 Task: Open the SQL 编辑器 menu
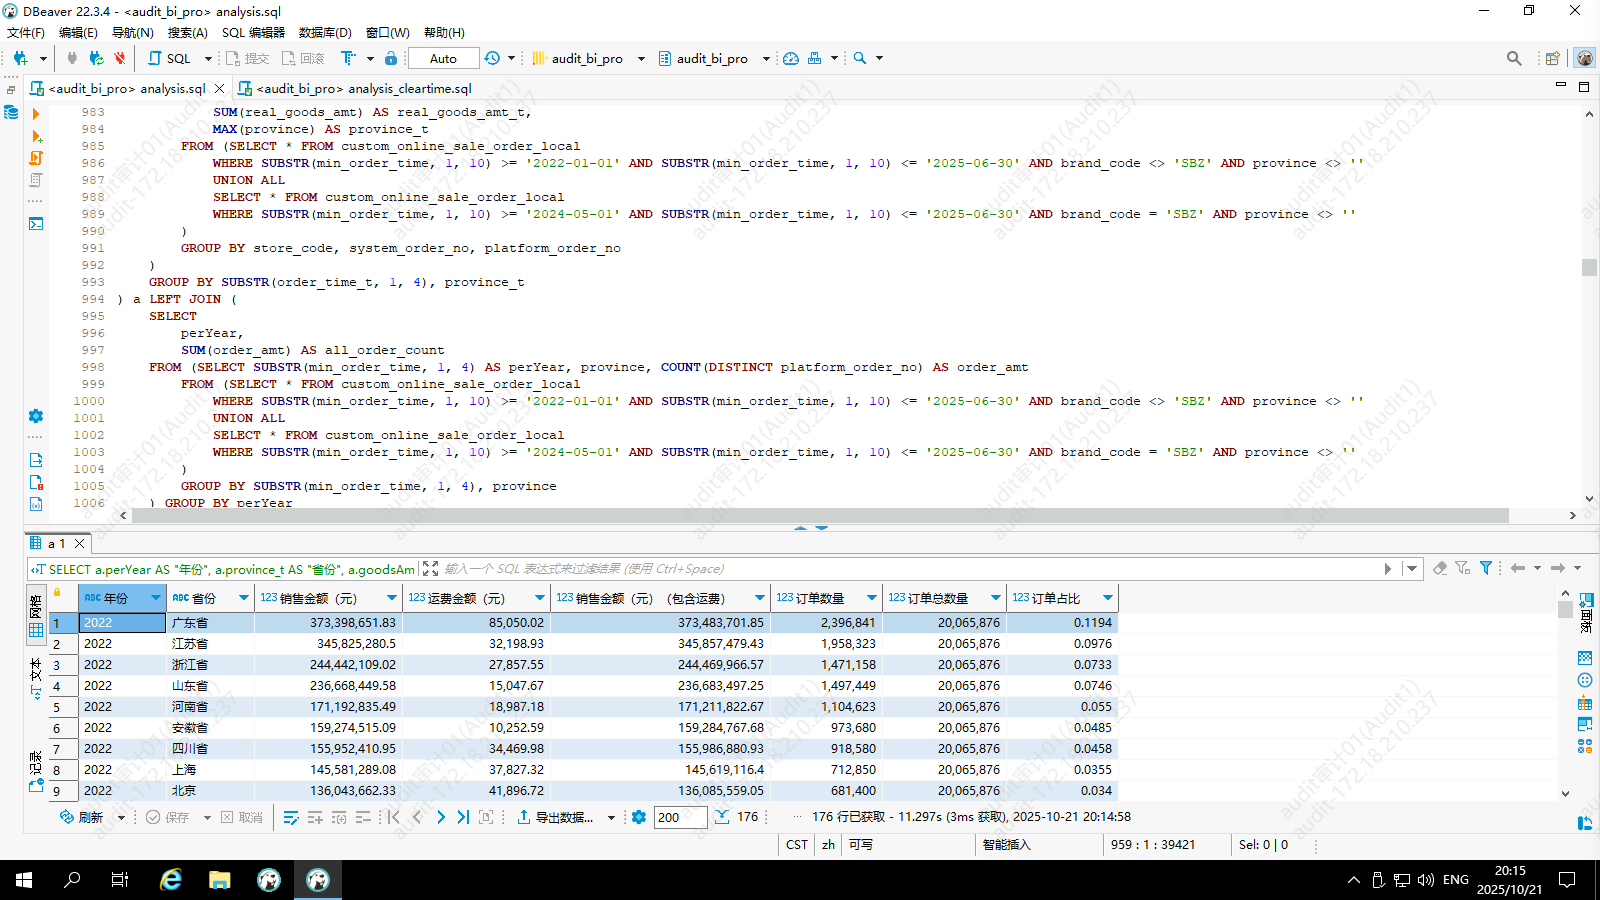(x=253, y=33)
